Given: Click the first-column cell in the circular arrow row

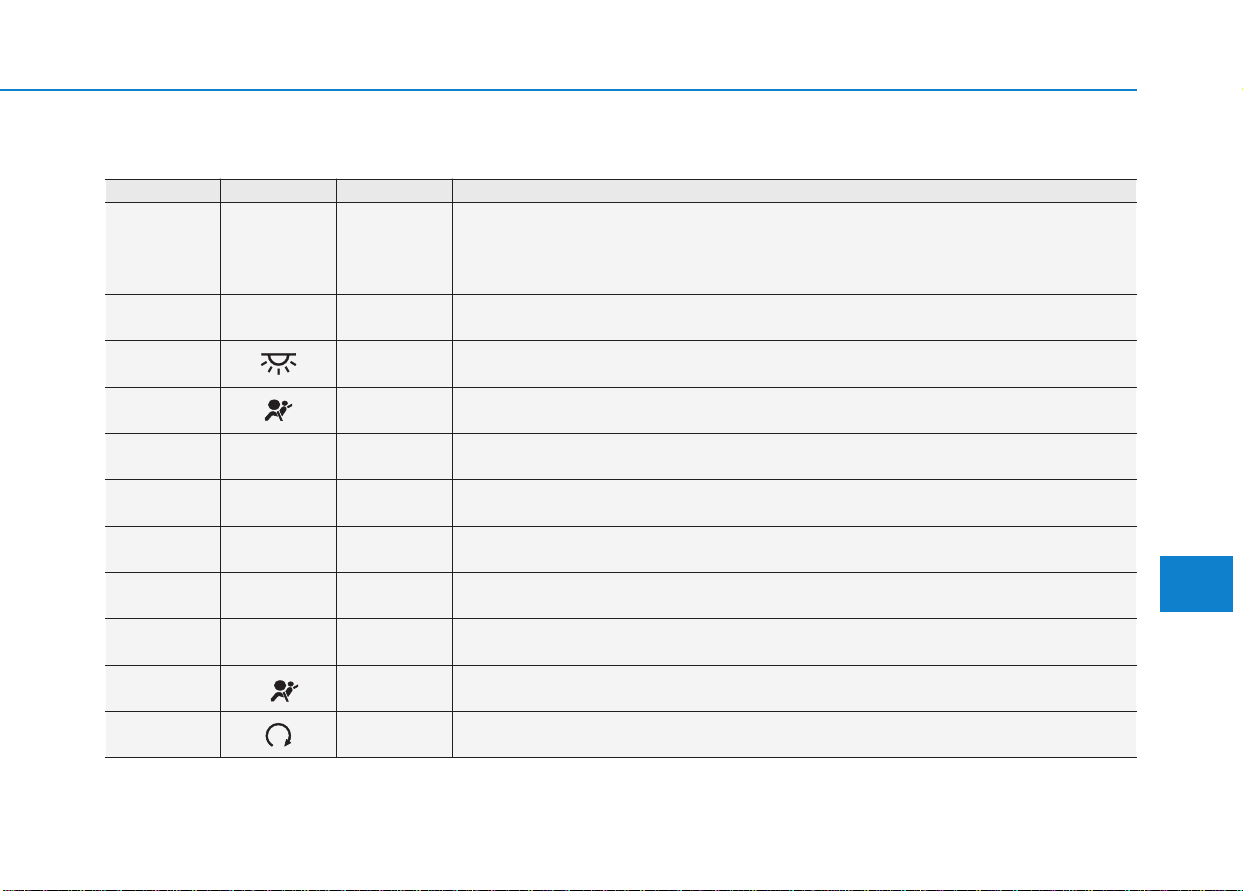Looking at the screenshot, I should [x=162, y=735].
